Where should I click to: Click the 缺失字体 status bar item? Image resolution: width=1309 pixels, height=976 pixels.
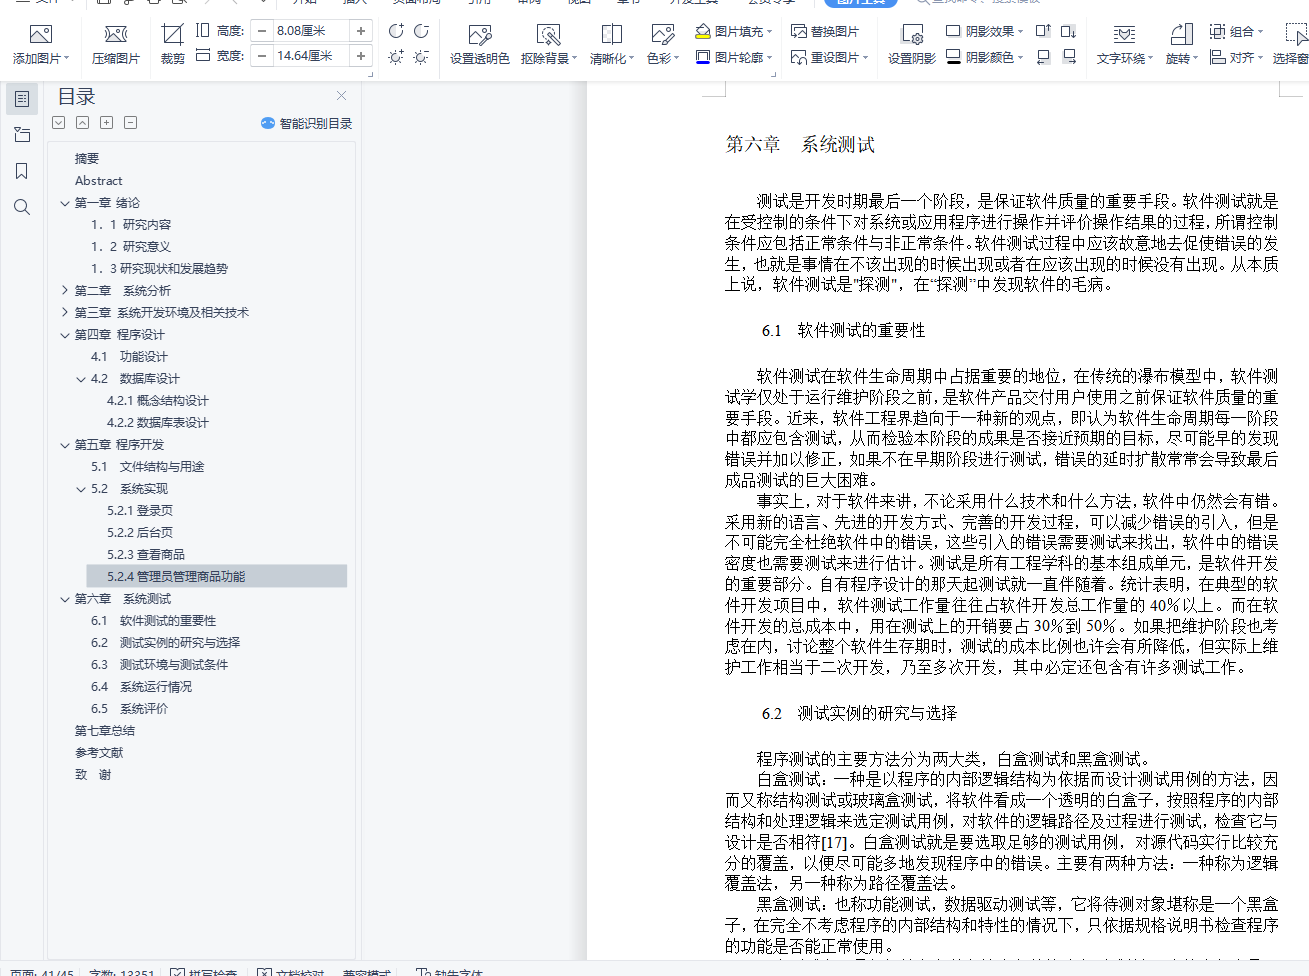coord(449,972)
